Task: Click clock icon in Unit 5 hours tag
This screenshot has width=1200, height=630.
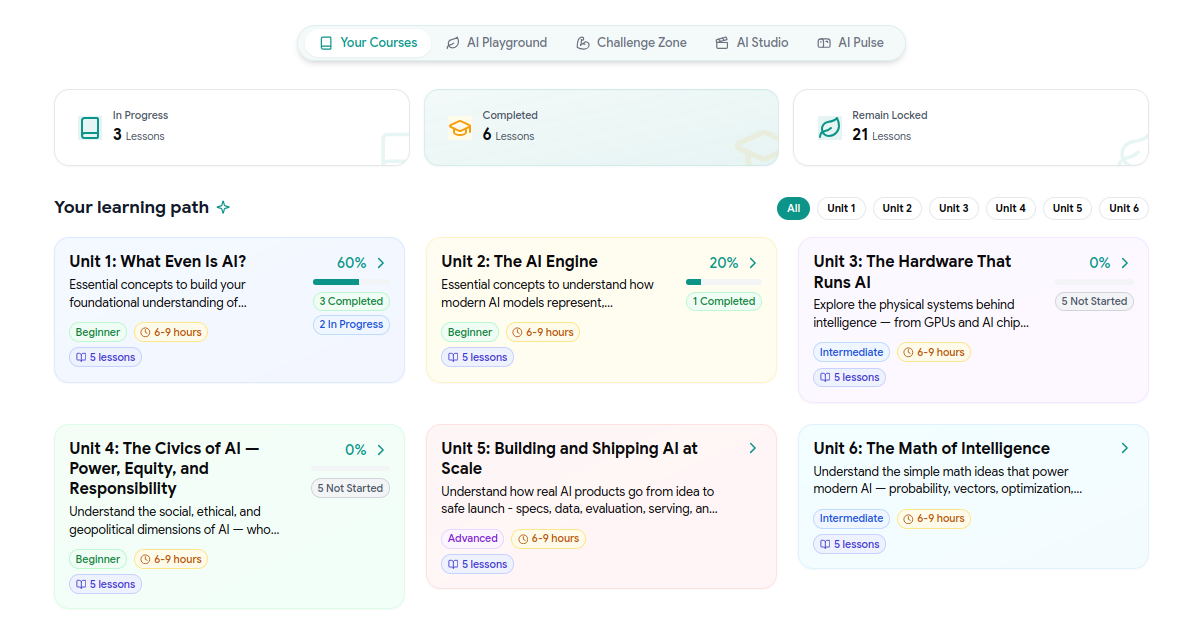Action: [x=523, y=538]
